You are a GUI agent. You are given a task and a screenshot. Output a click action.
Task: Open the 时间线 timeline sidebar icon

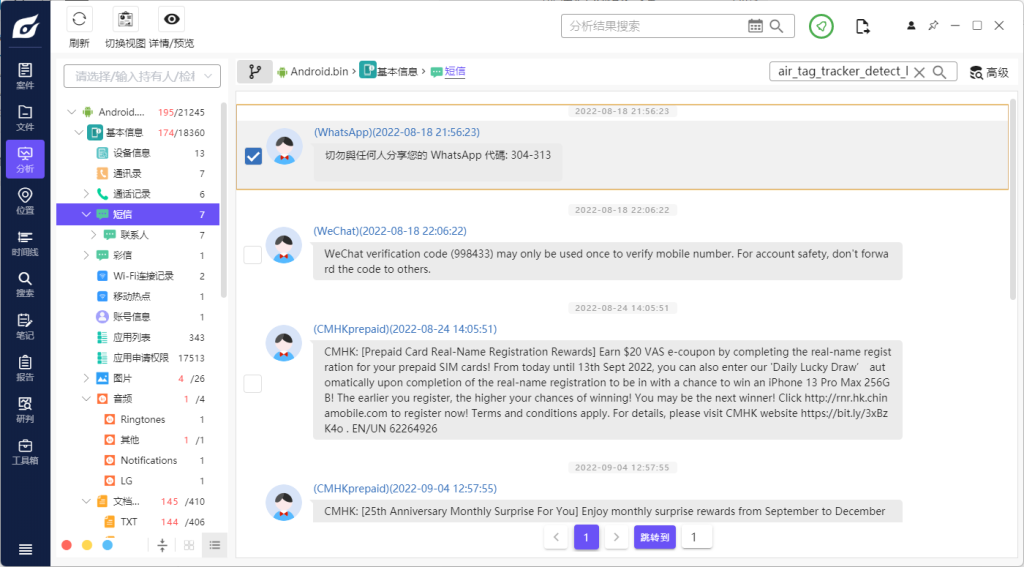coord(25,243)
